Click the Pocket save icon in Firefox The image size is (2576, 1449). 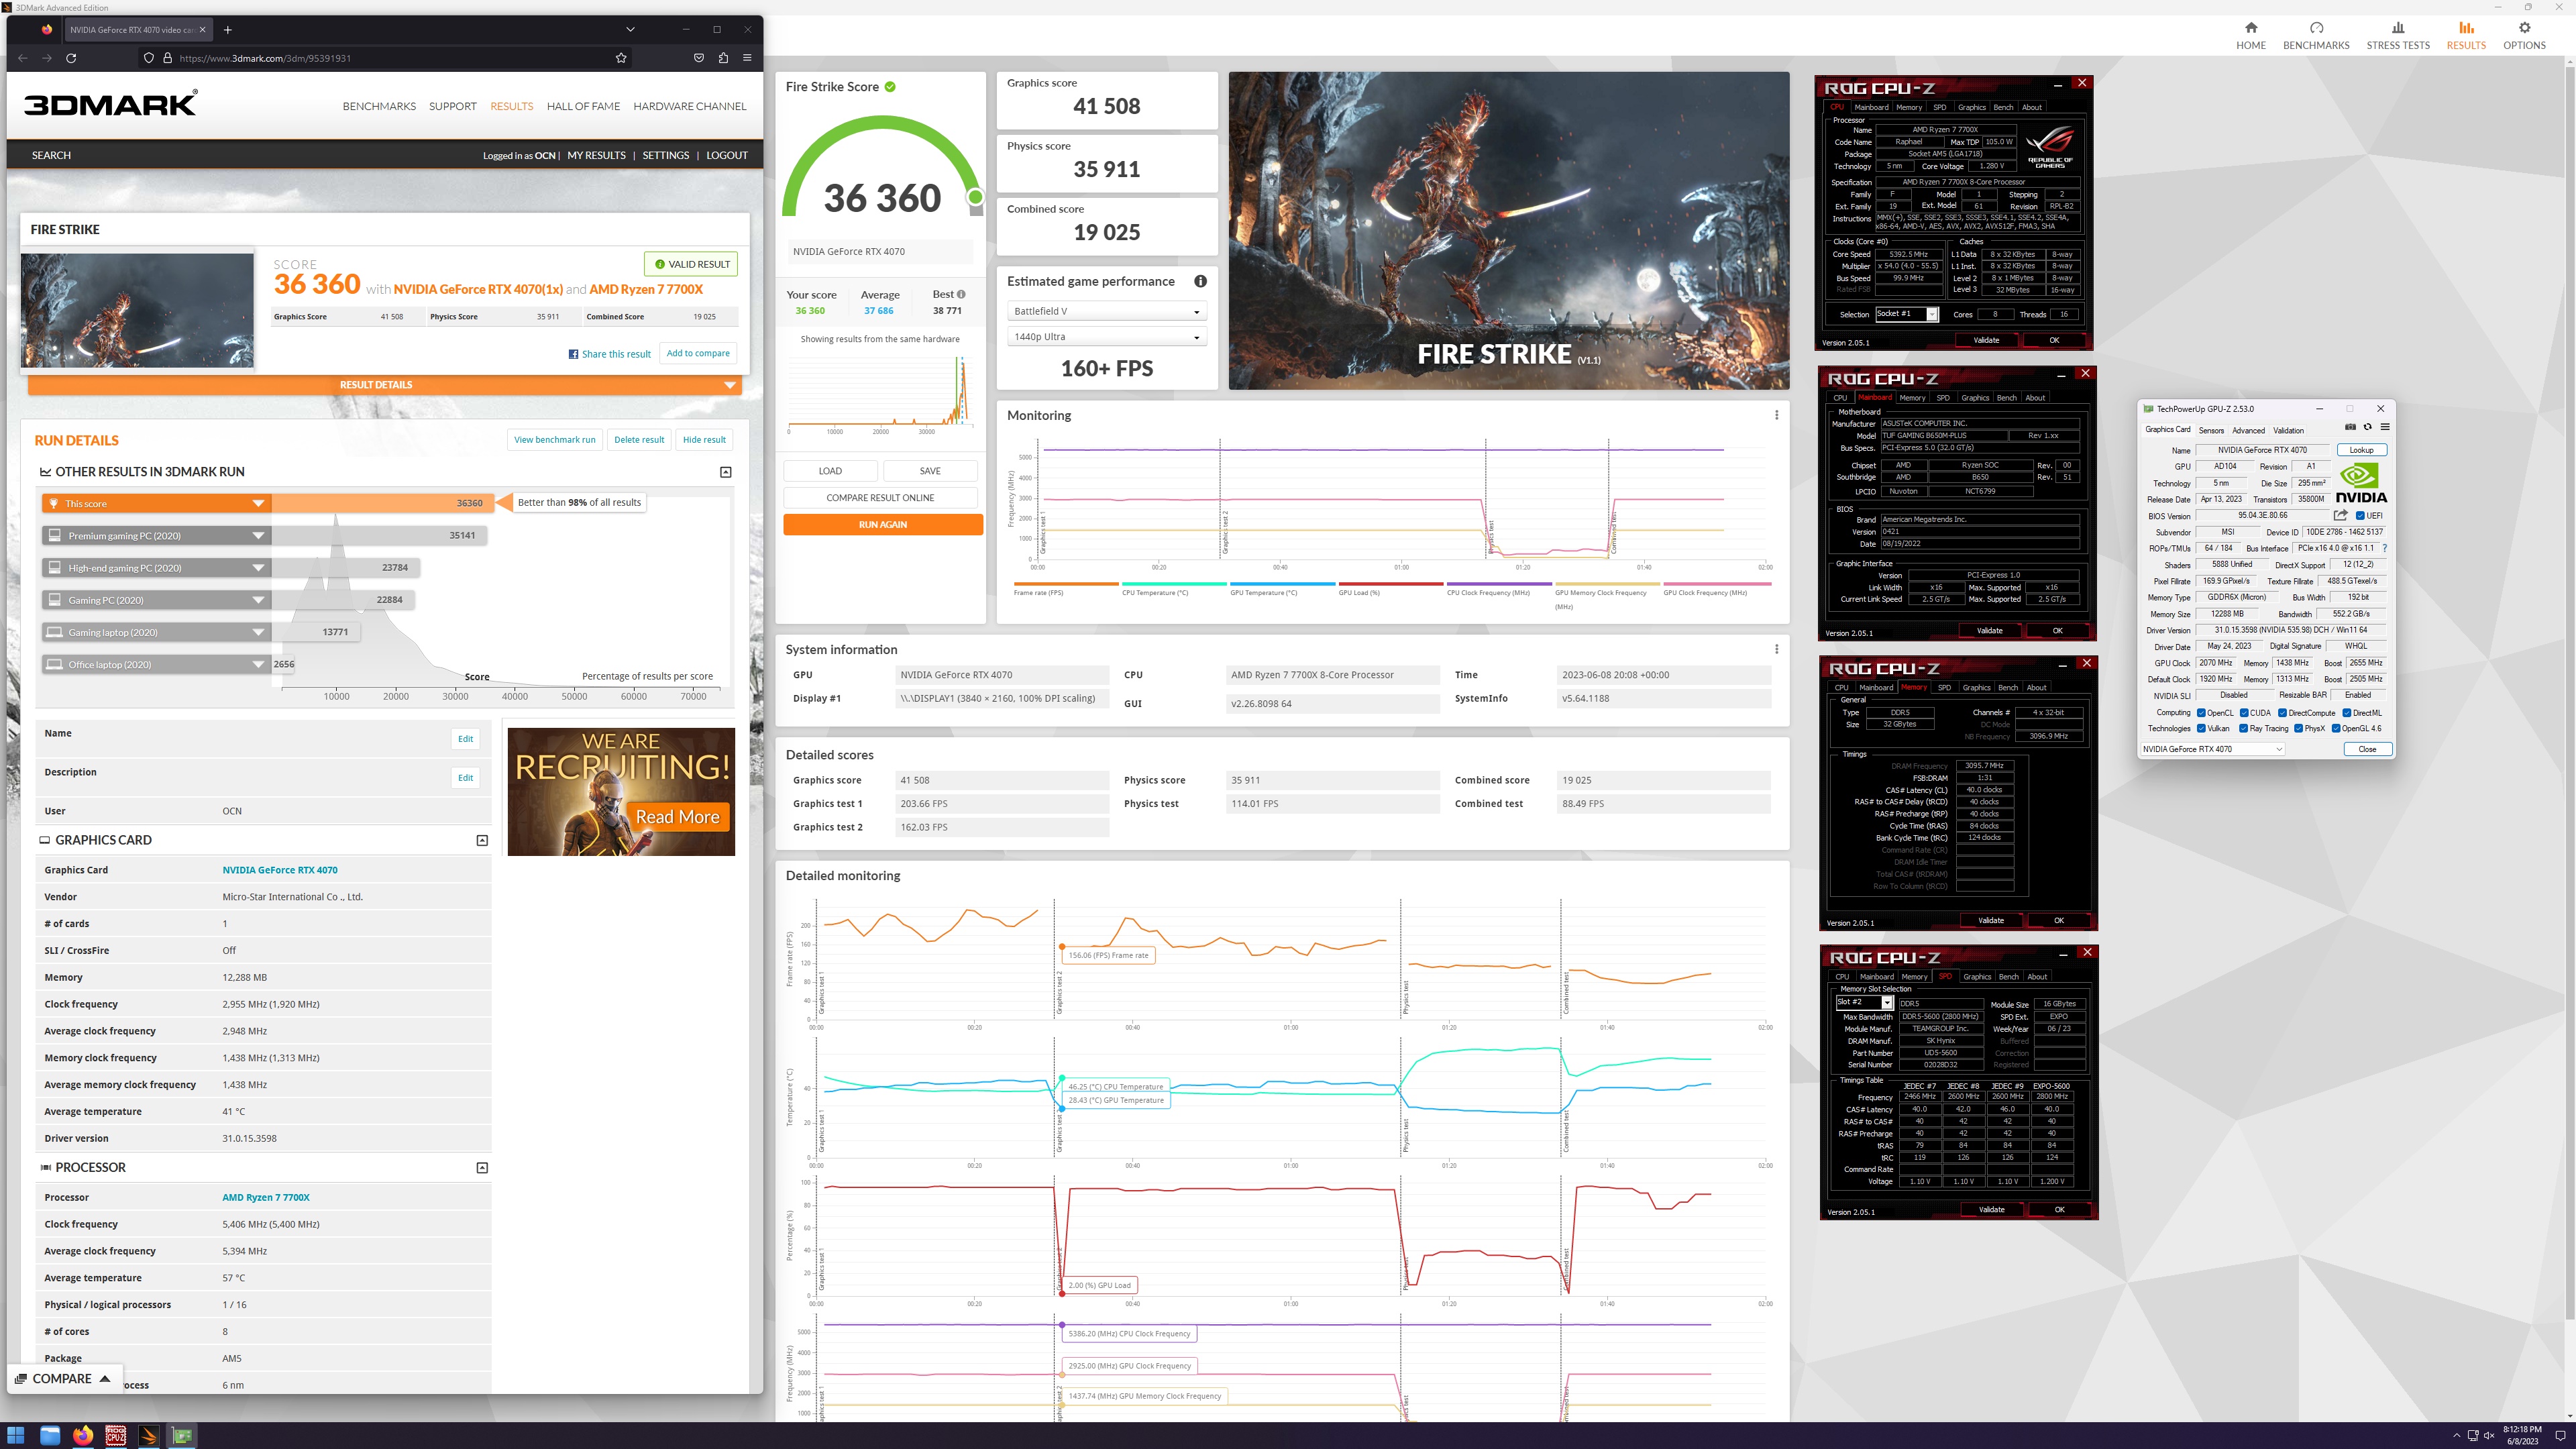698,58
